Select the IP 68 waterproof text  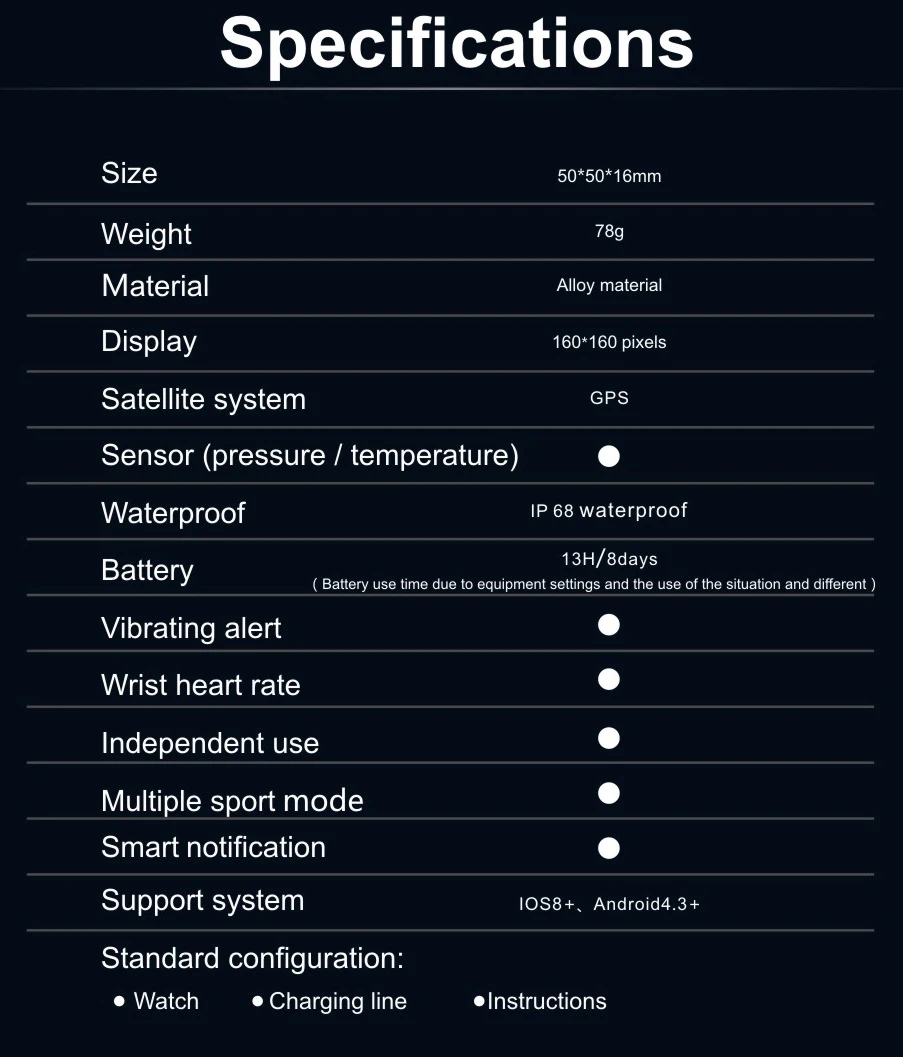tap(609, 510)
